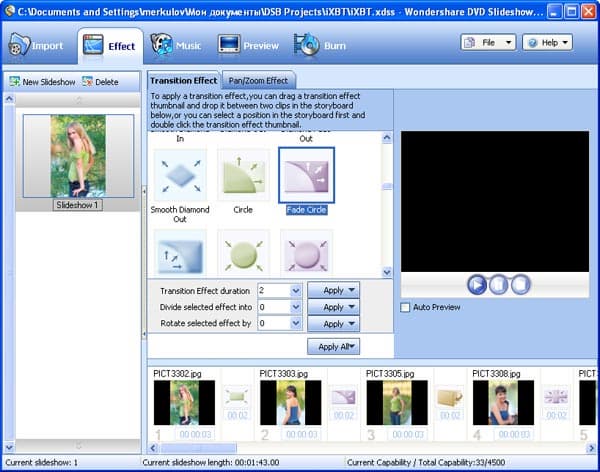
Task: Select the Slideshow 1 thumbnail
Action: (78, 156)
